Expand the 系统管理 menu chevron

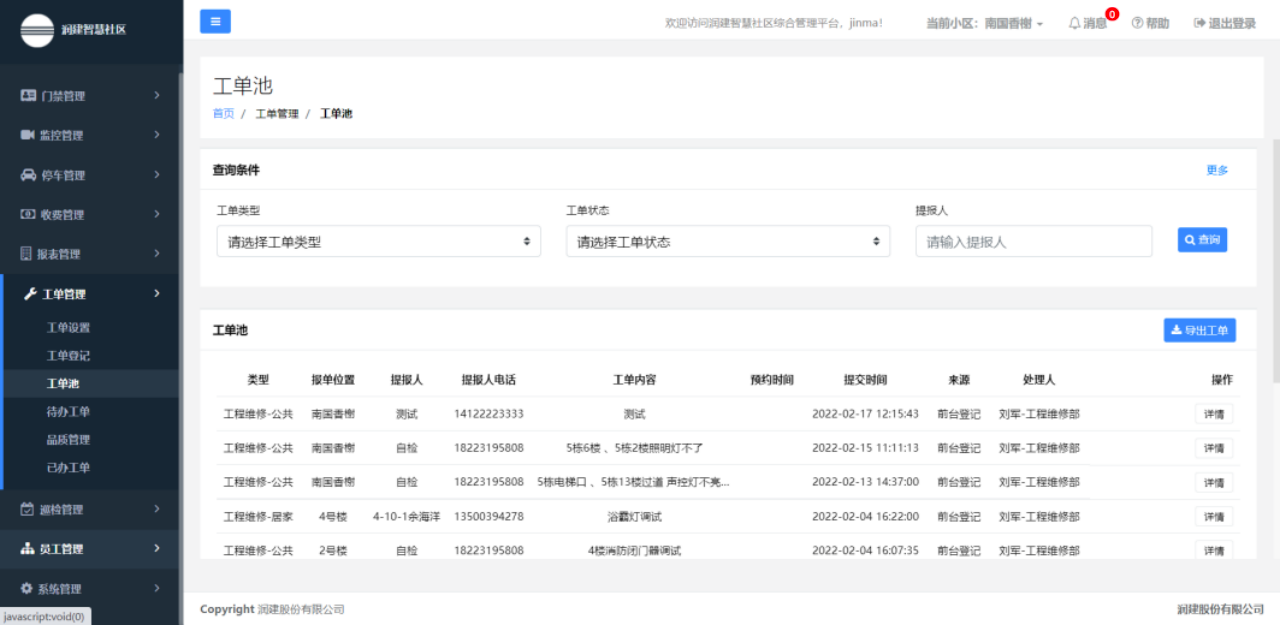157,588
